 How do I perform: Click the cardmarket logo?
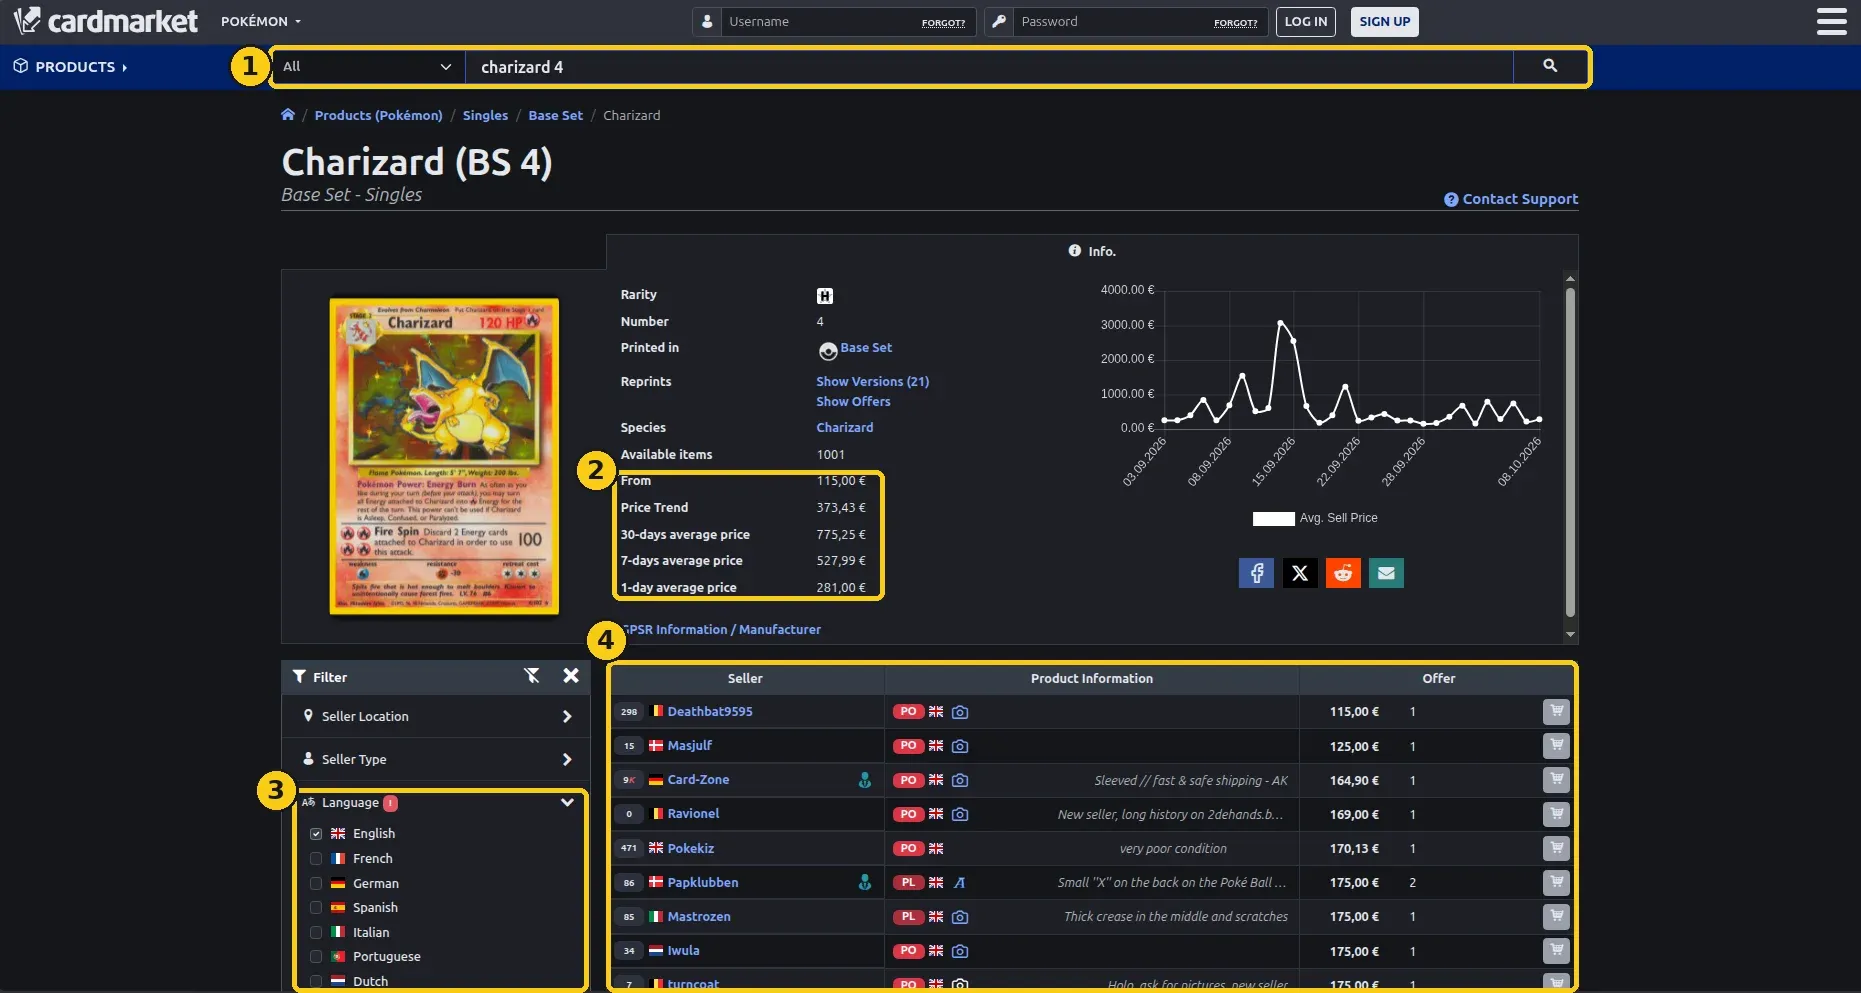click(x=106, y=21)
